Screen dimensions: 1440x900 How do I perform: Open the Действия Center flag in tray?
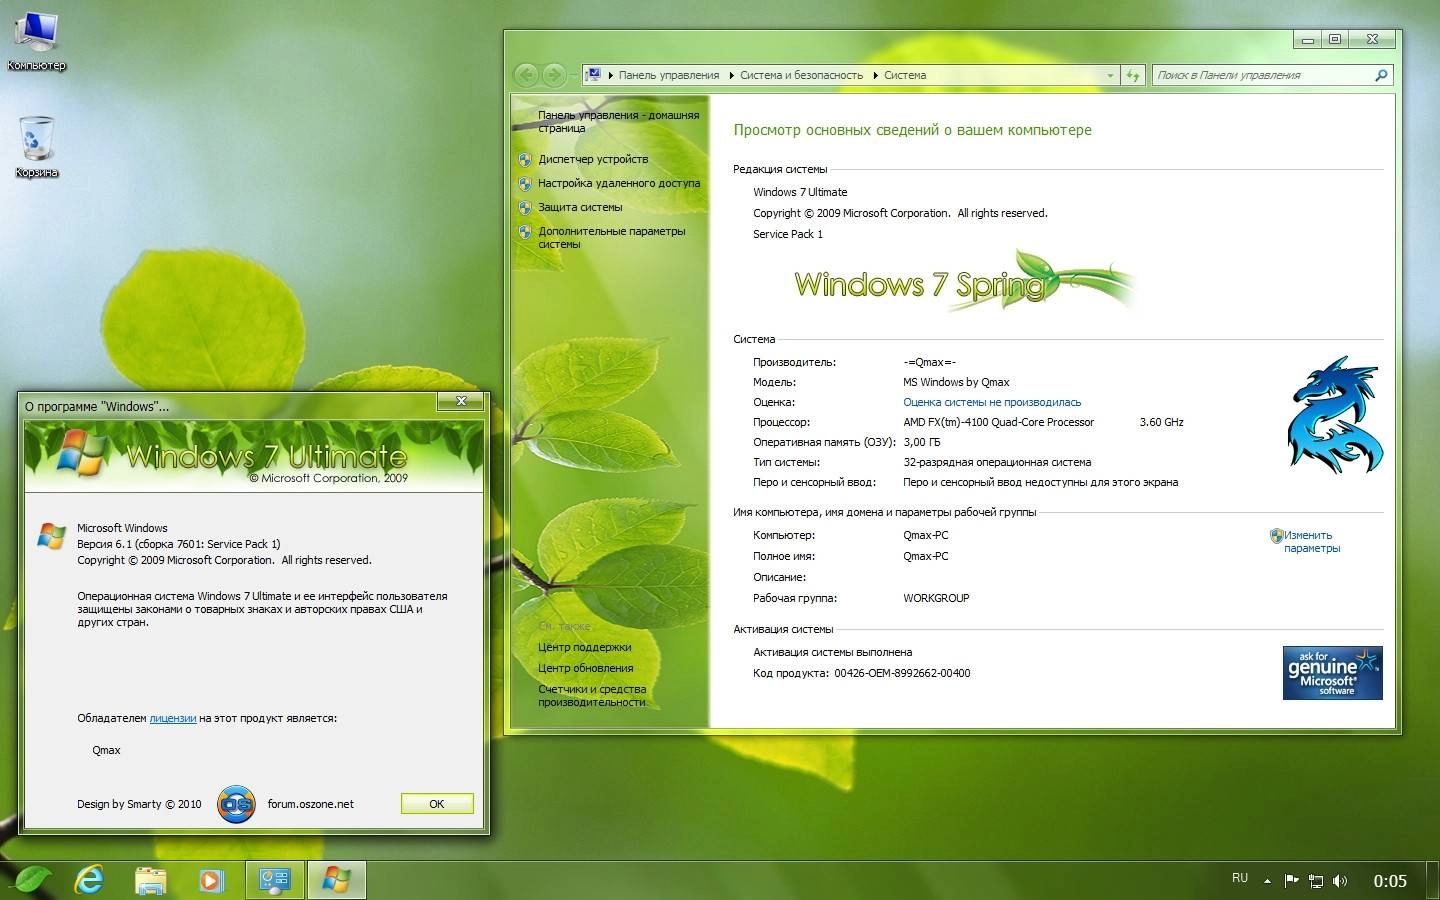(x=1290, y=880)
